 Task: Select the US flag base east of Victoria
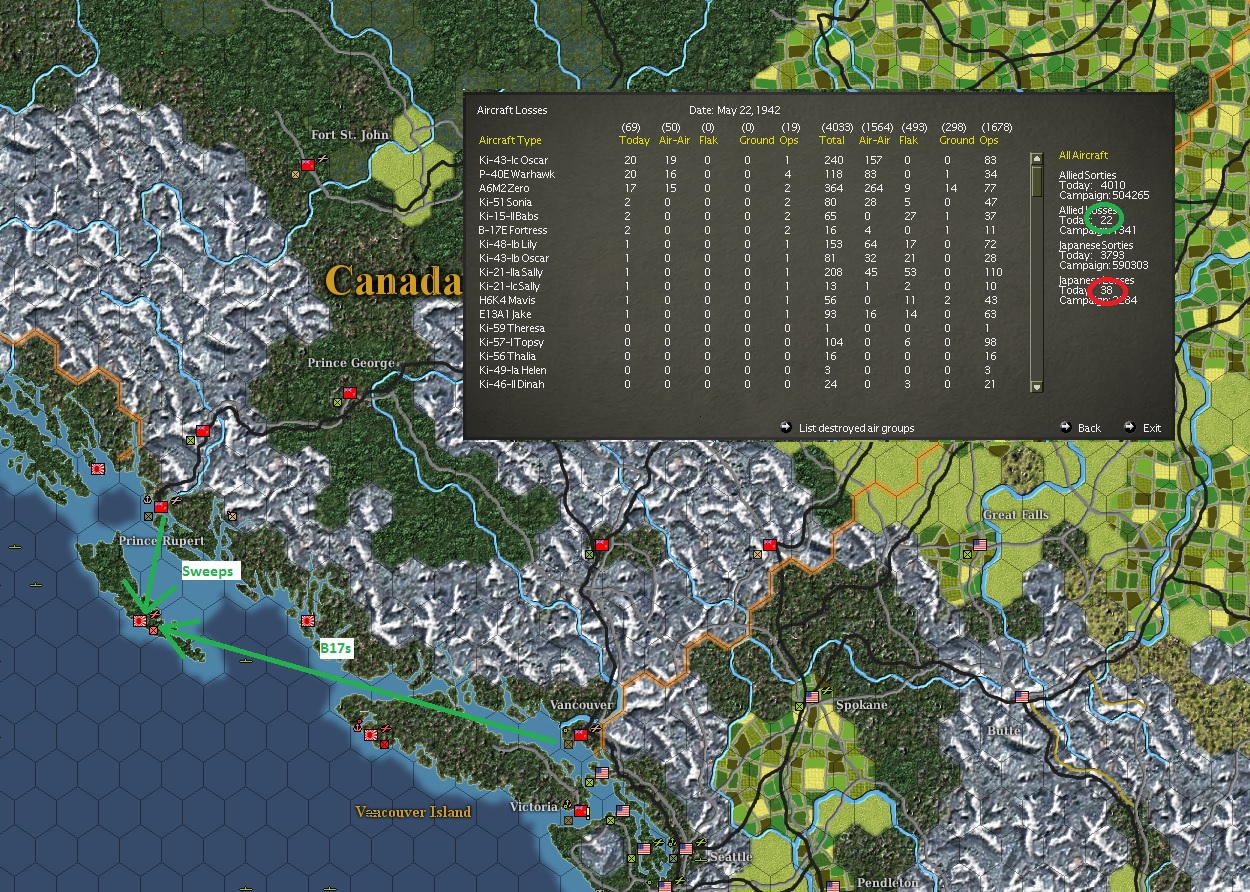(x=623, y=811)
